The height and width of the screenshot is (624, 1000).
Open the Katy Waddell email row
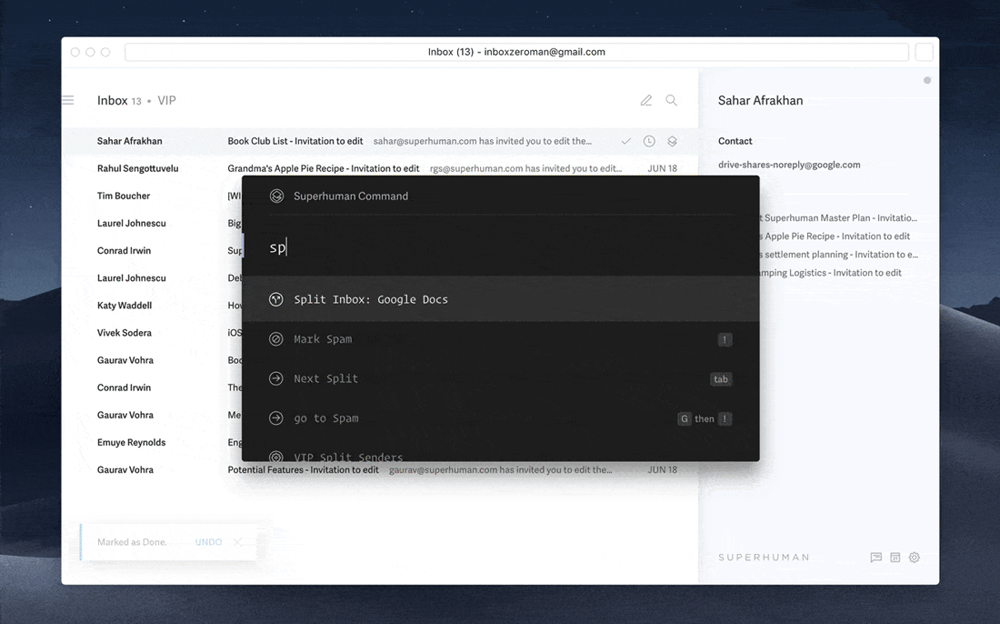click(152, 306)
